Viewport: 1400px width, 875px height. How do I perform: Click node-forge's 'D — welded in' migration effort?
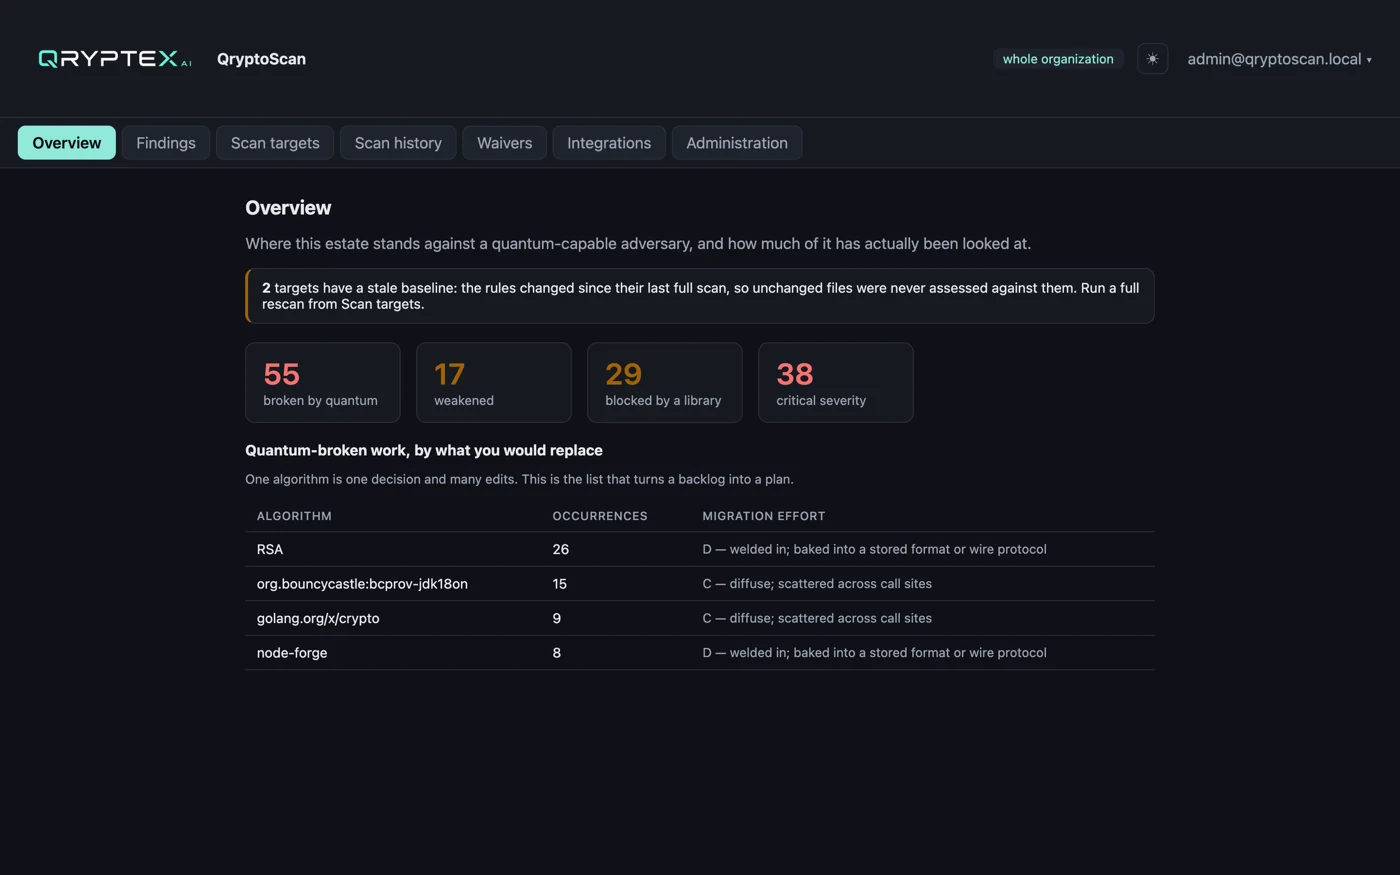click(875, 653)
